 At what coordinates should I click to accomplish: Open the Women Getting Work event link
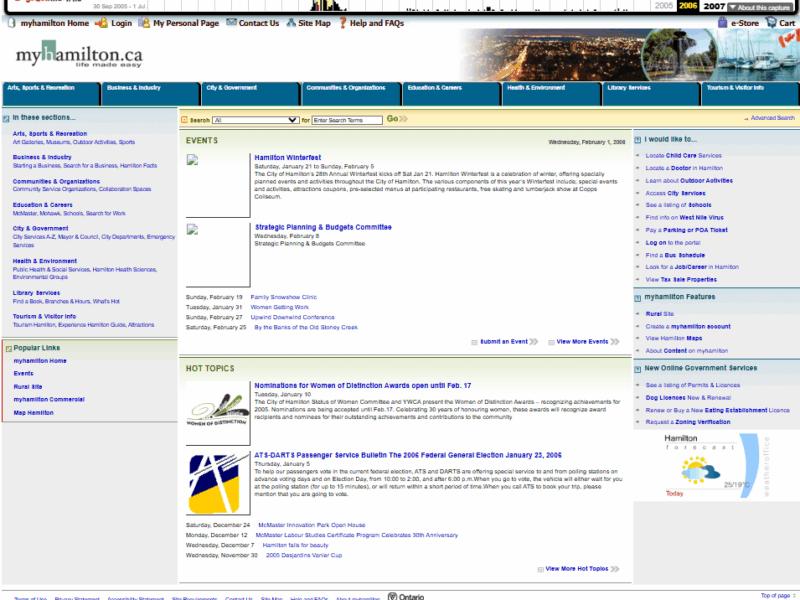280,307
